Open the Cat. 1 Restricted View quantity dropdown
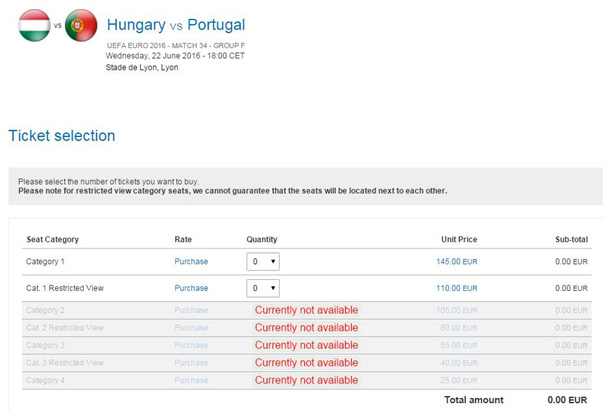 coord(263,288)
